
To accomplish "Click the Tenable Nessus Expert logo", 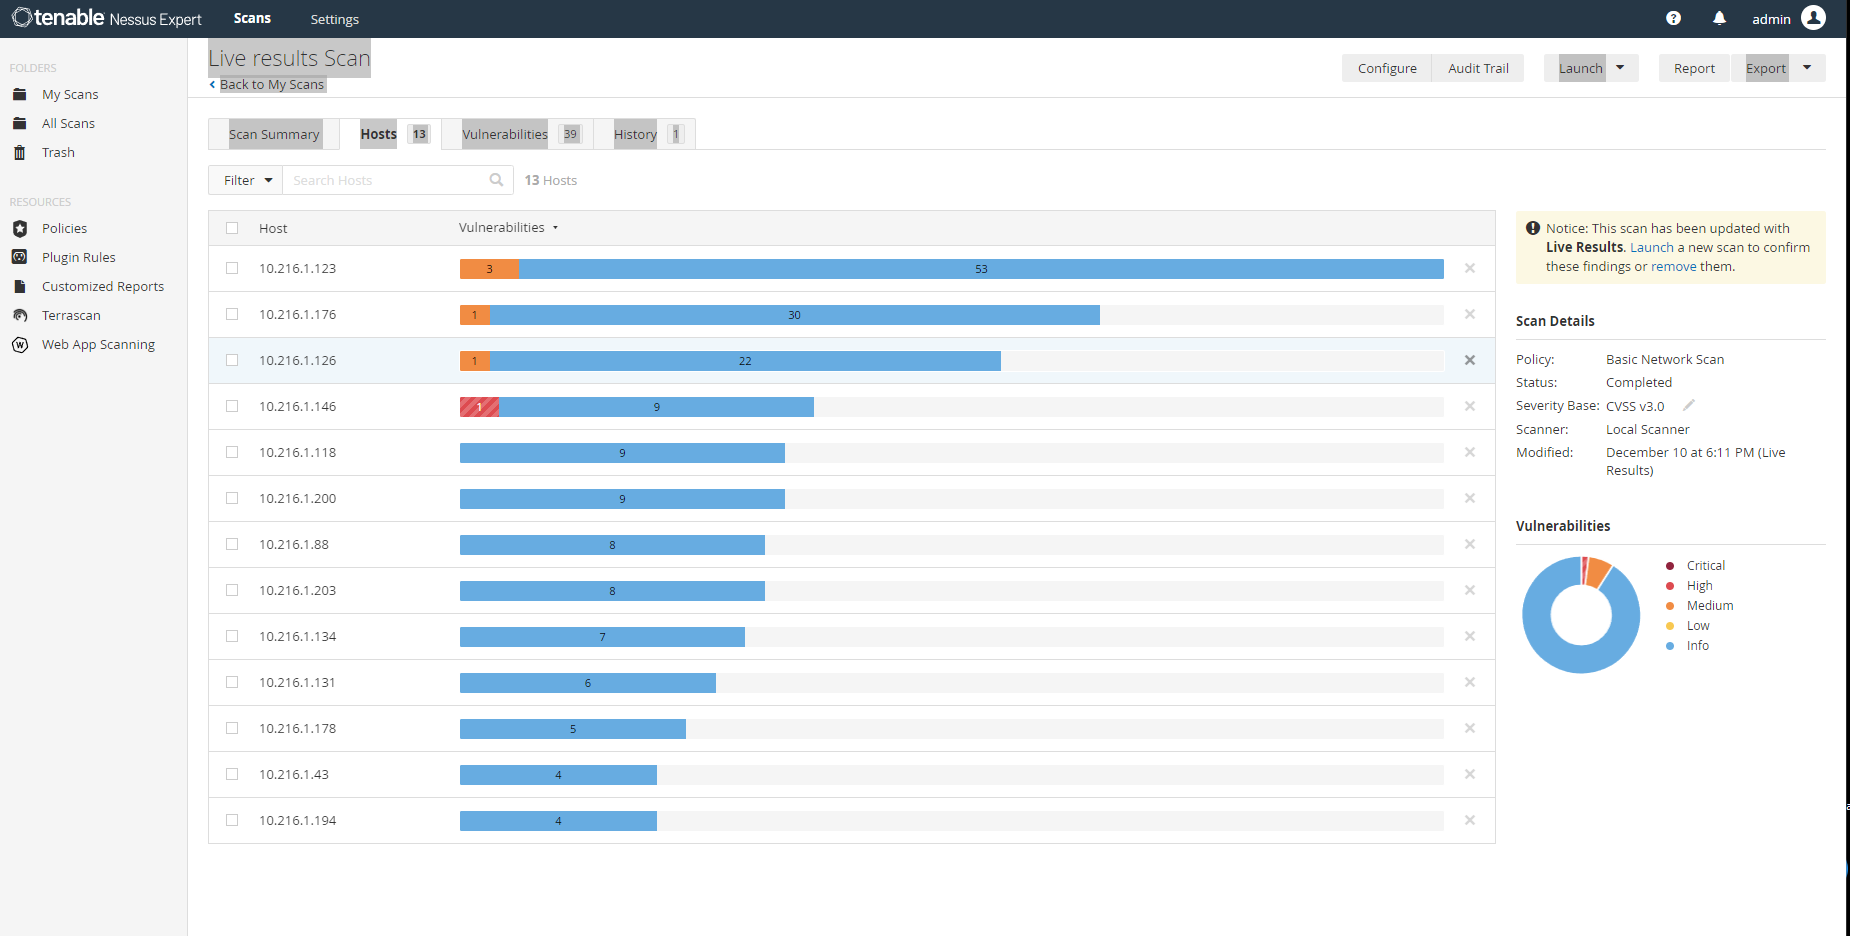I will [106, 18].
